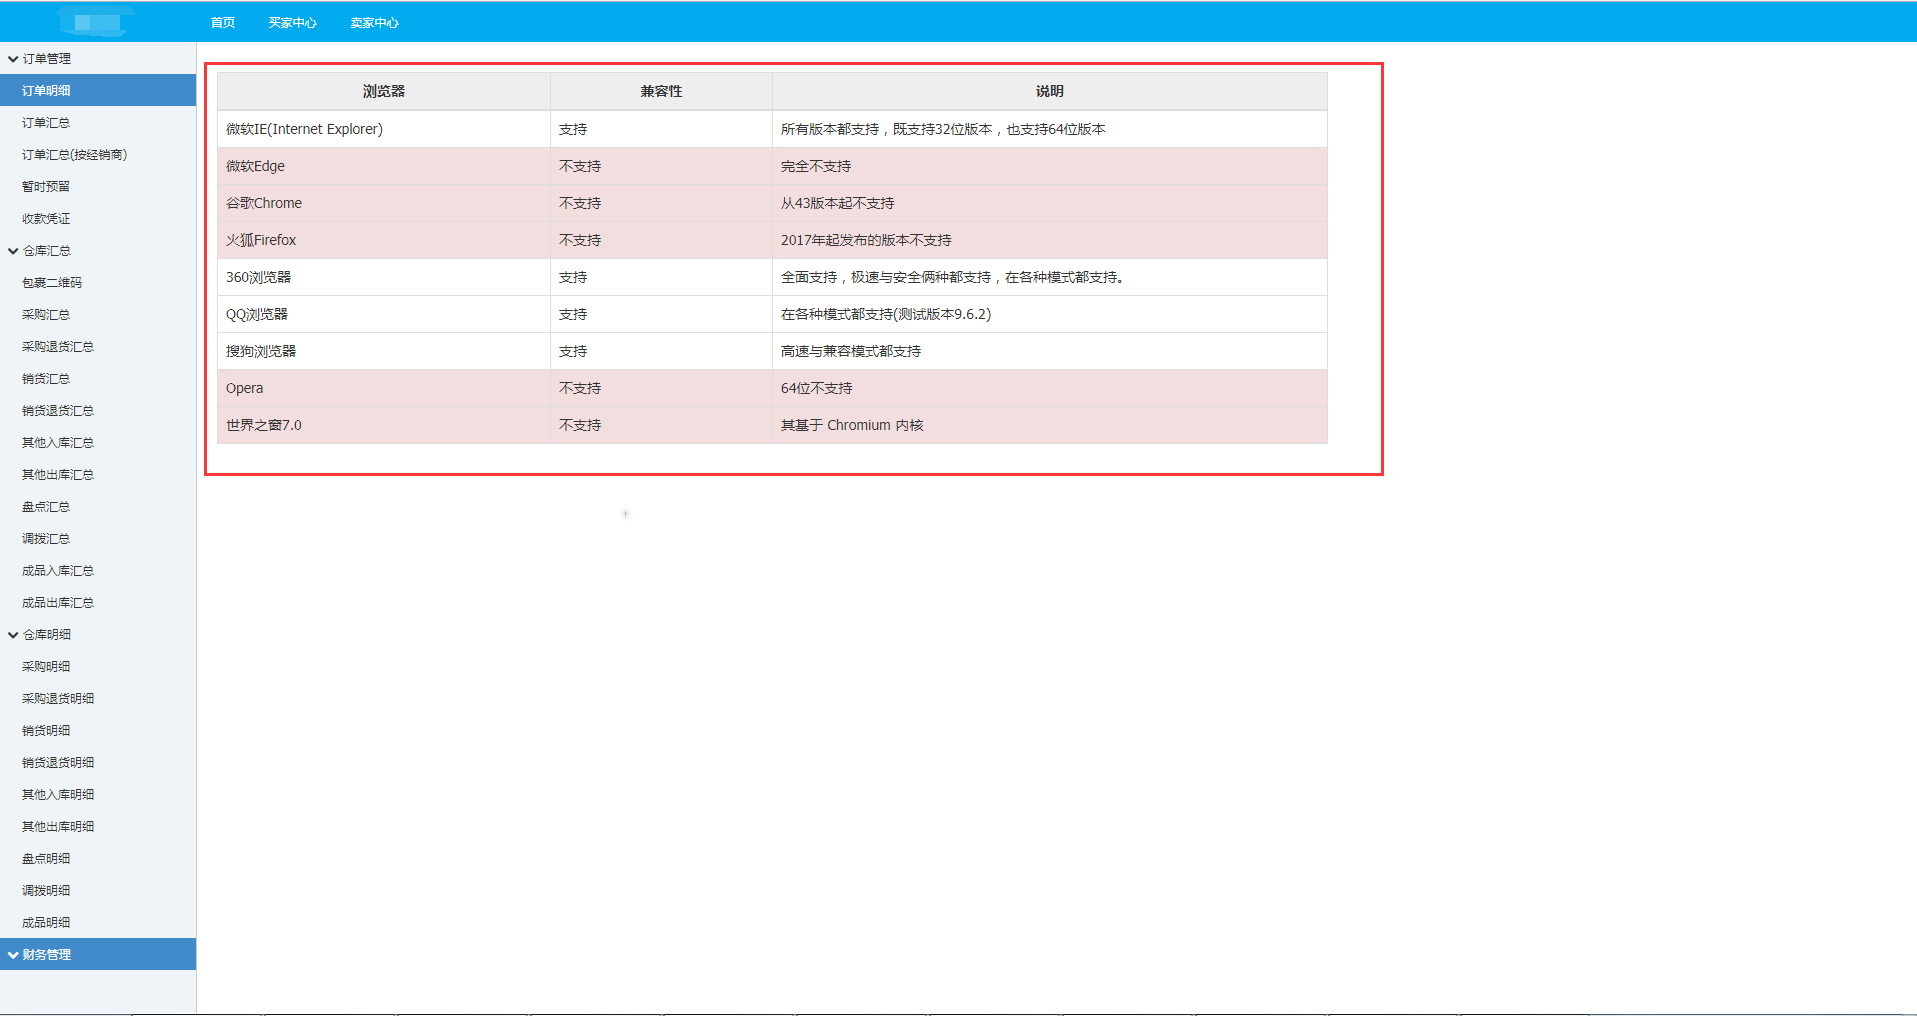The width and height of the screenshot is (1917, 1016).
Task: Select the QQ浏览器 table cell
Action: coord(384,314)
